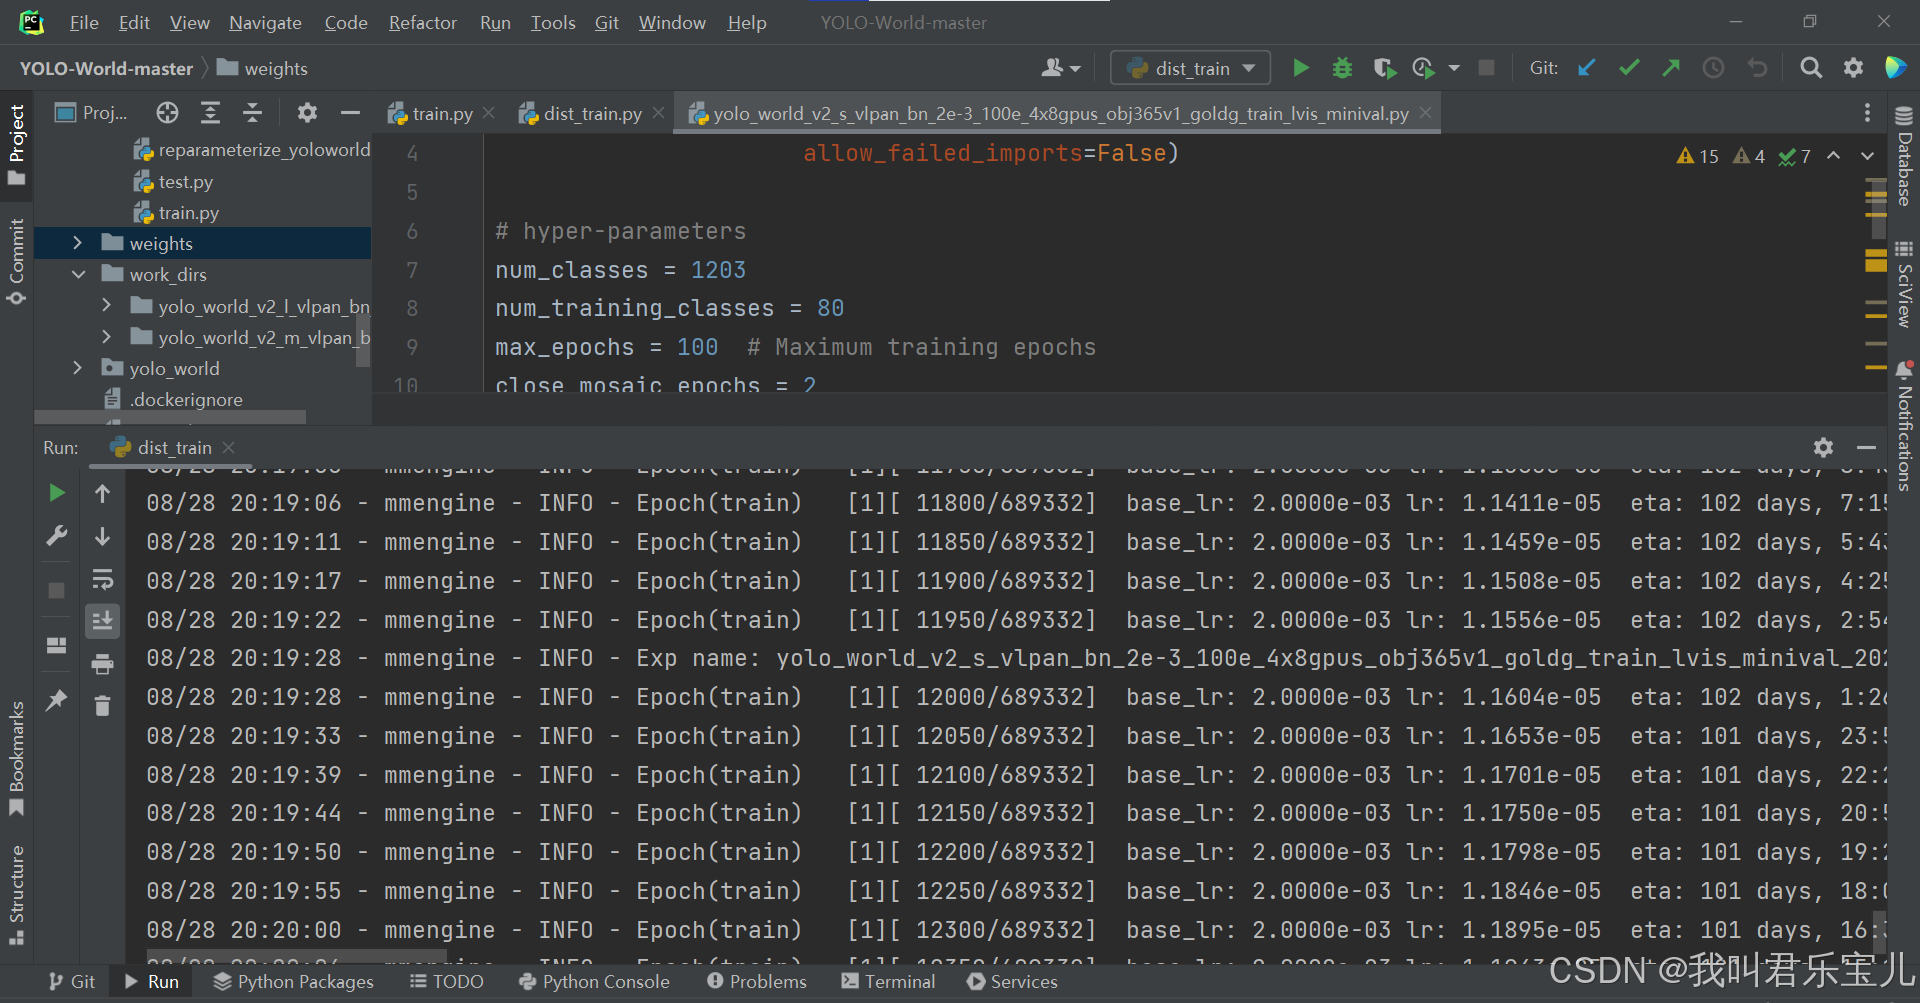Open the Refactor menu
This screenshot has height=1003, width=1920.
[422, 22]
